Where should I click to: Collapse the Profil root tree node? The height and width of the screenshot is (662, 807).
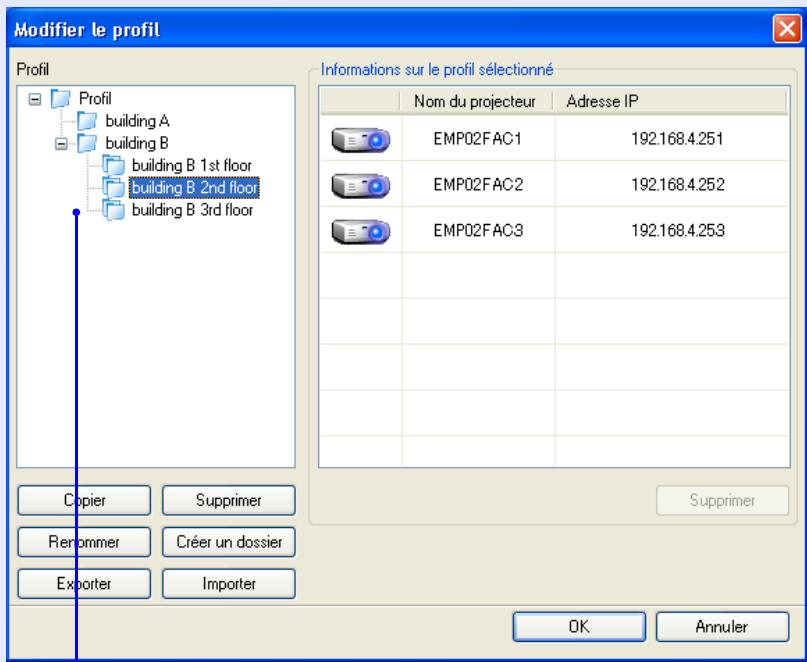(x=34, y=99)
